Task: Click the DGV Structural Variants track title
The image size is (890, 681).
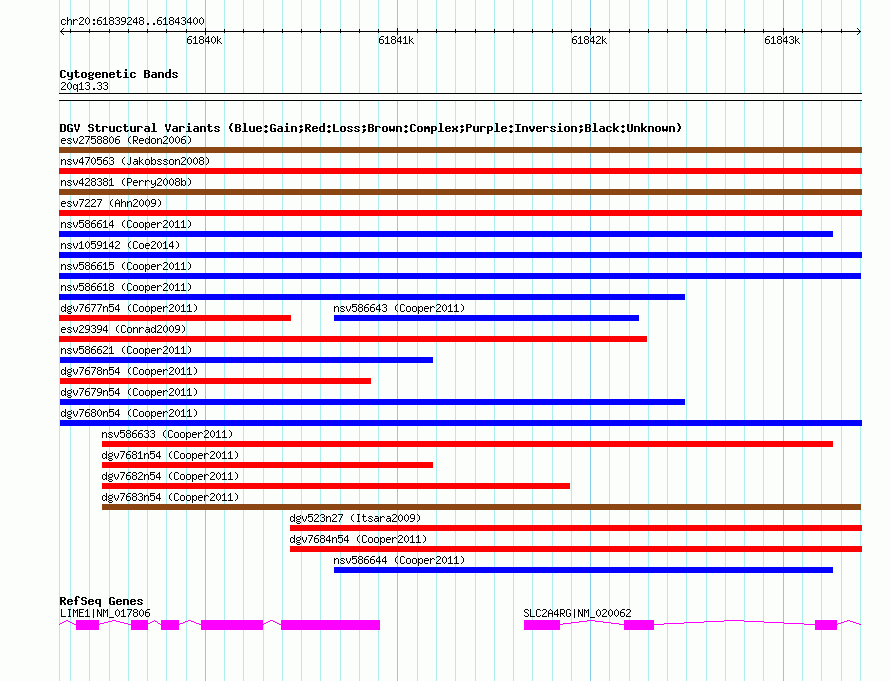Action: (x=371, y=128)
